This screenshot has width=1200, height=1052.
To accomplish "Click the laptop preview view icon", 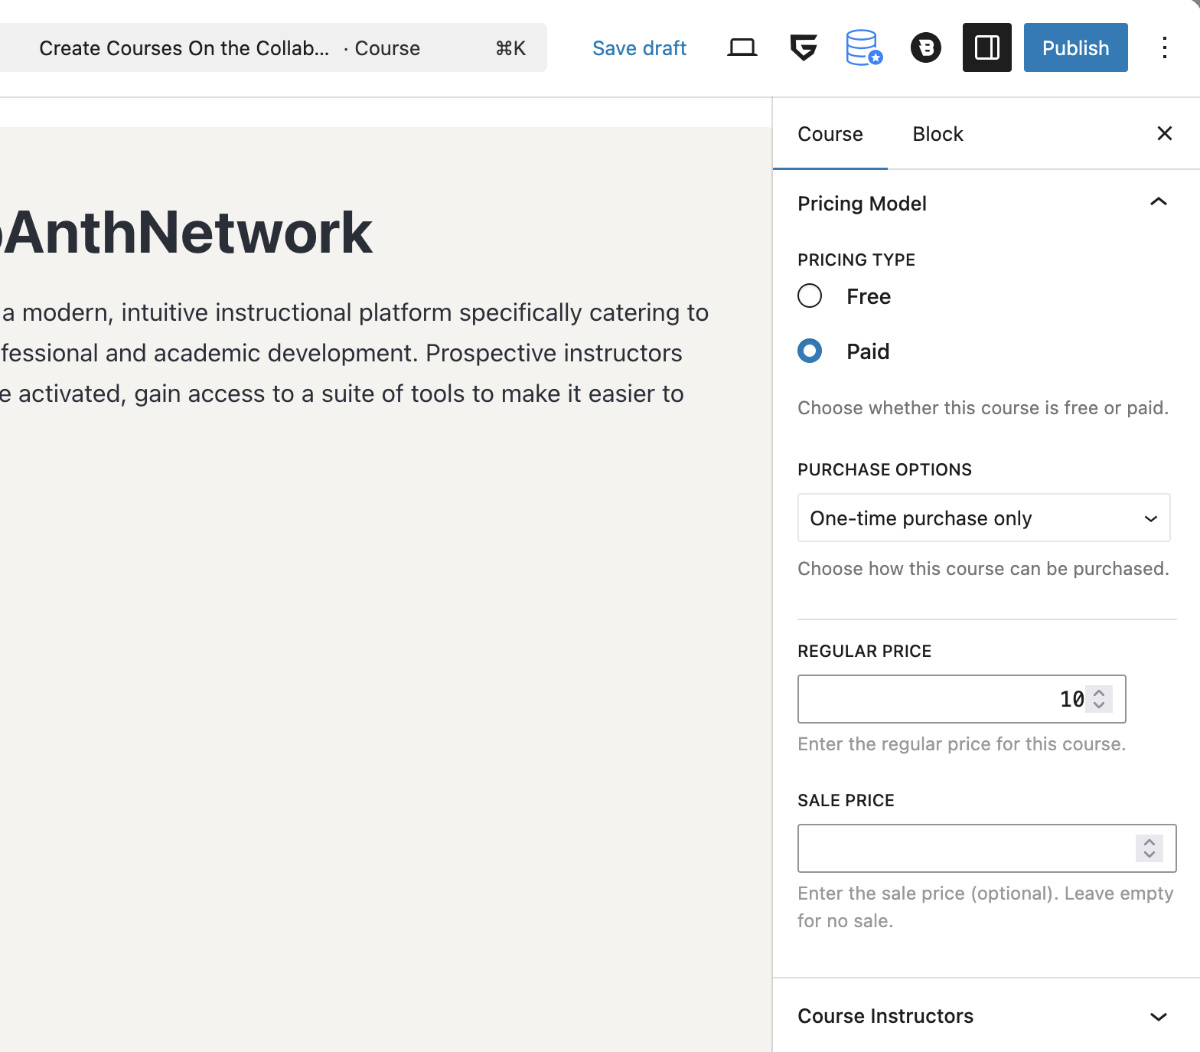I will click(x=742, y=48).
